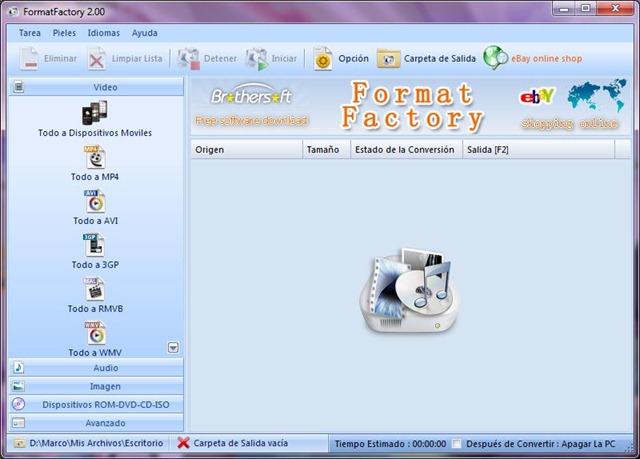
Task: Click the Origen column header
Action: (x=246, y=150)
